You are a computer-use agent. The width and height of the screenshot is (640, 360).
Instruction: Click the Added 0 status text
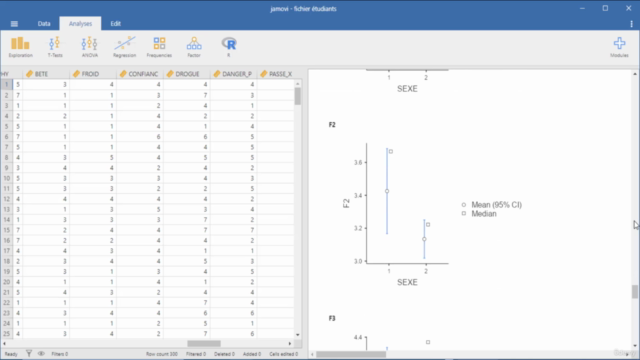pos(252,354)
